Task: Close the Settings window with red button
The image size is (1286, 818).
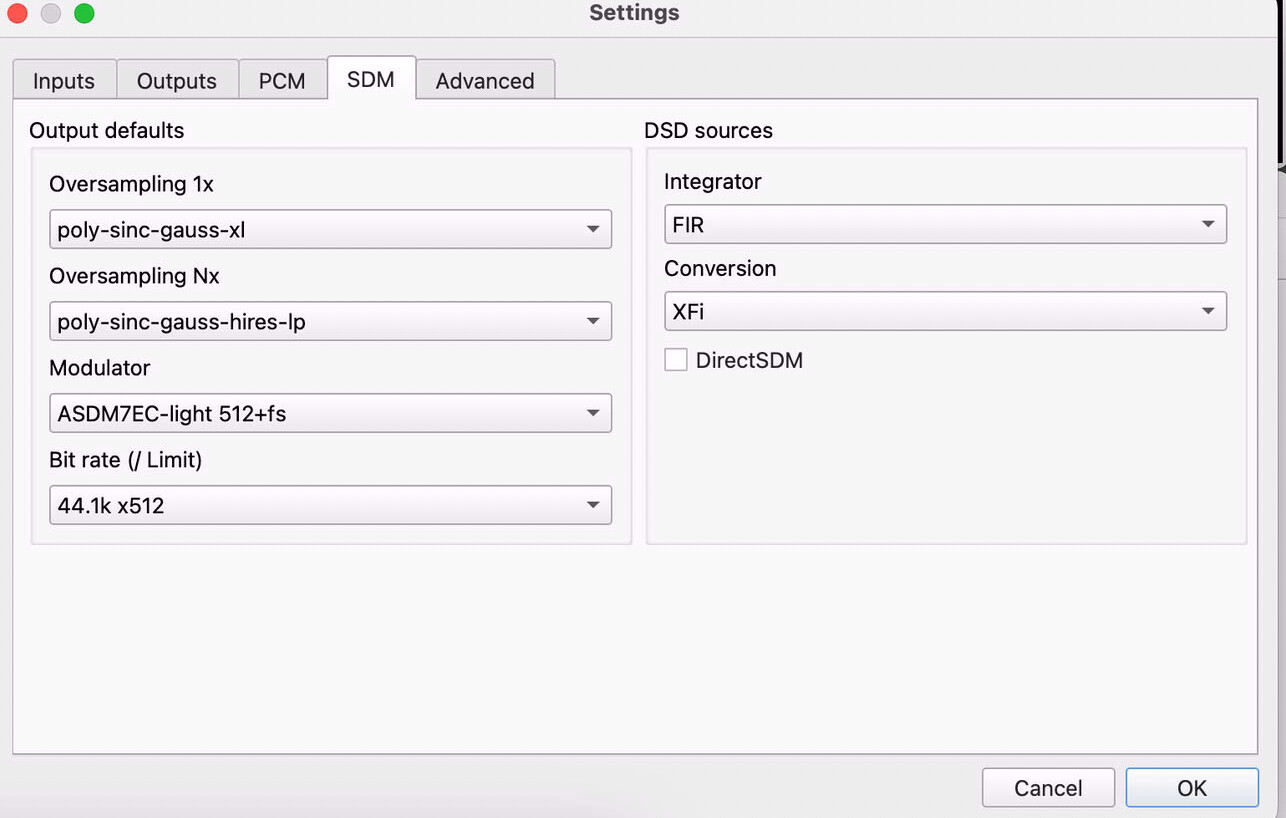Action: pyautogui.click(x=17, y=13)
